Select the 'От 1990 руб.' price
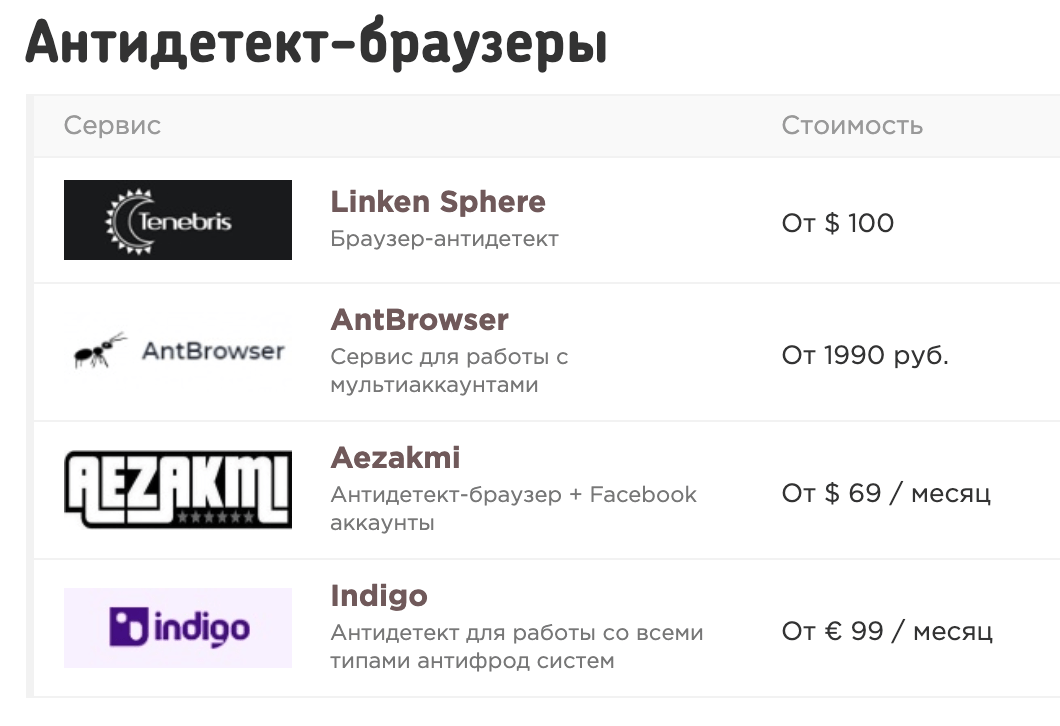1060x726 pixels. click(x=865, y=355)
